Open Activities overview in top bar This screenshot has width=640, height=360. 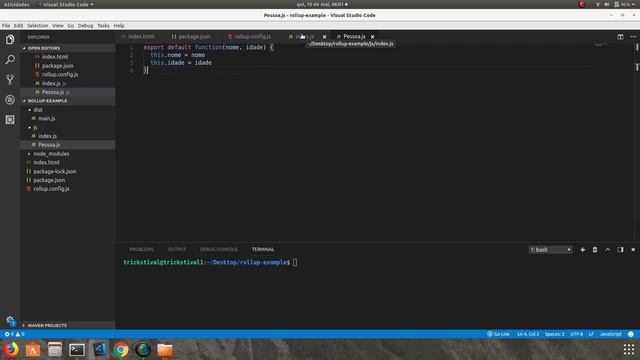pyautogui.click(x=16, y=4)
